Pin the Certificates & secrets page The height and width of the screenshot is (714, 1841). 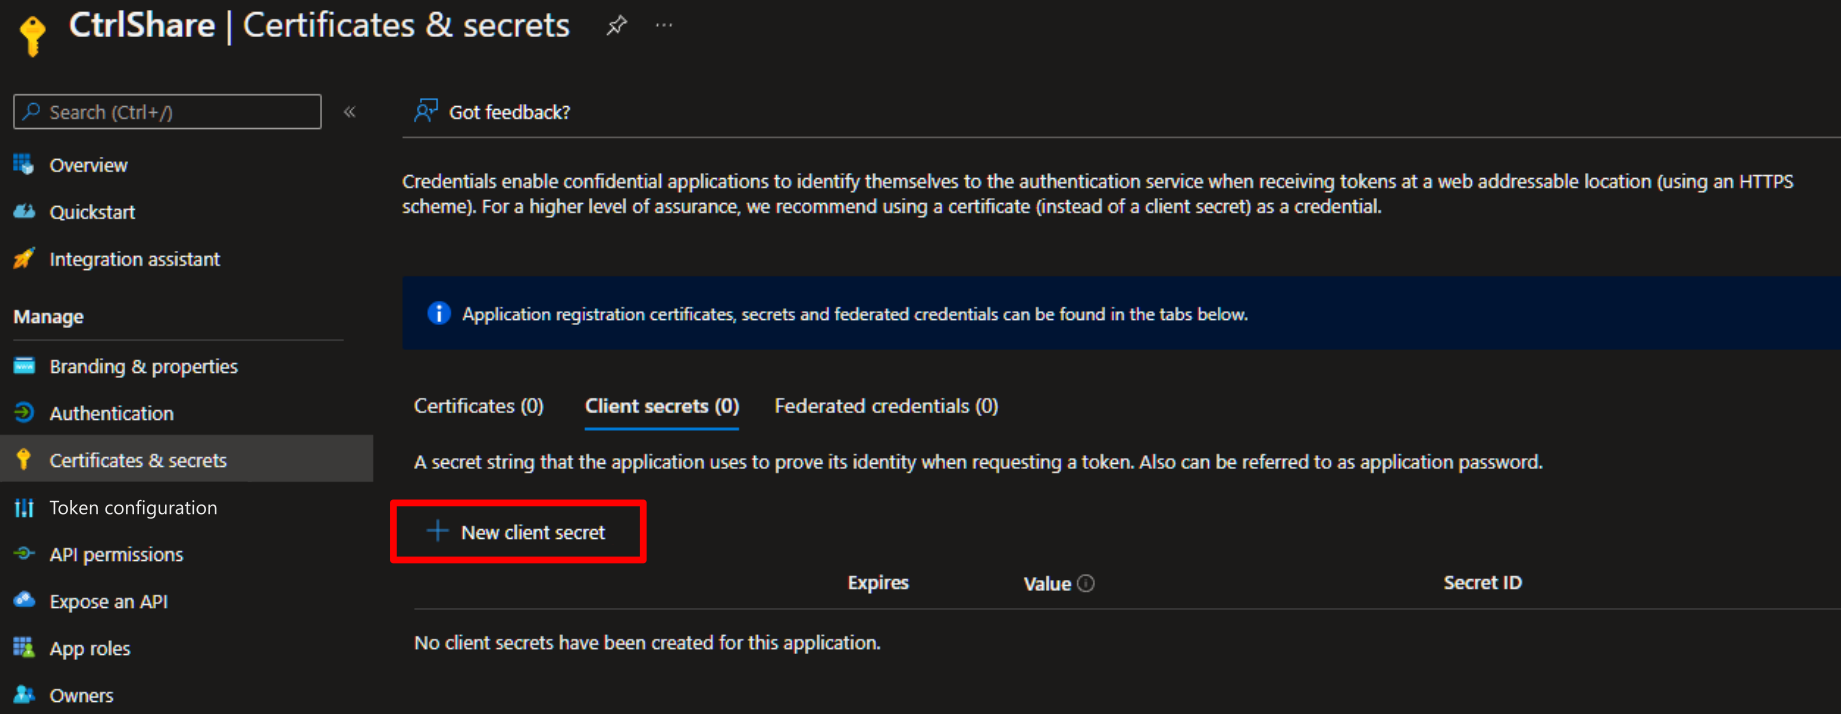(x=617, y=25)
